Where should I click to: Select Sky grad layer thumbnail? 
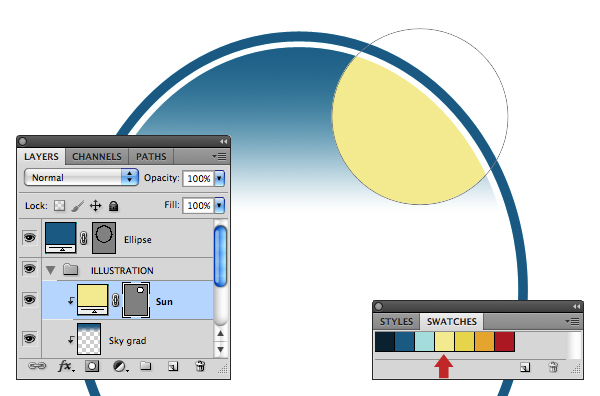[89, 339]
